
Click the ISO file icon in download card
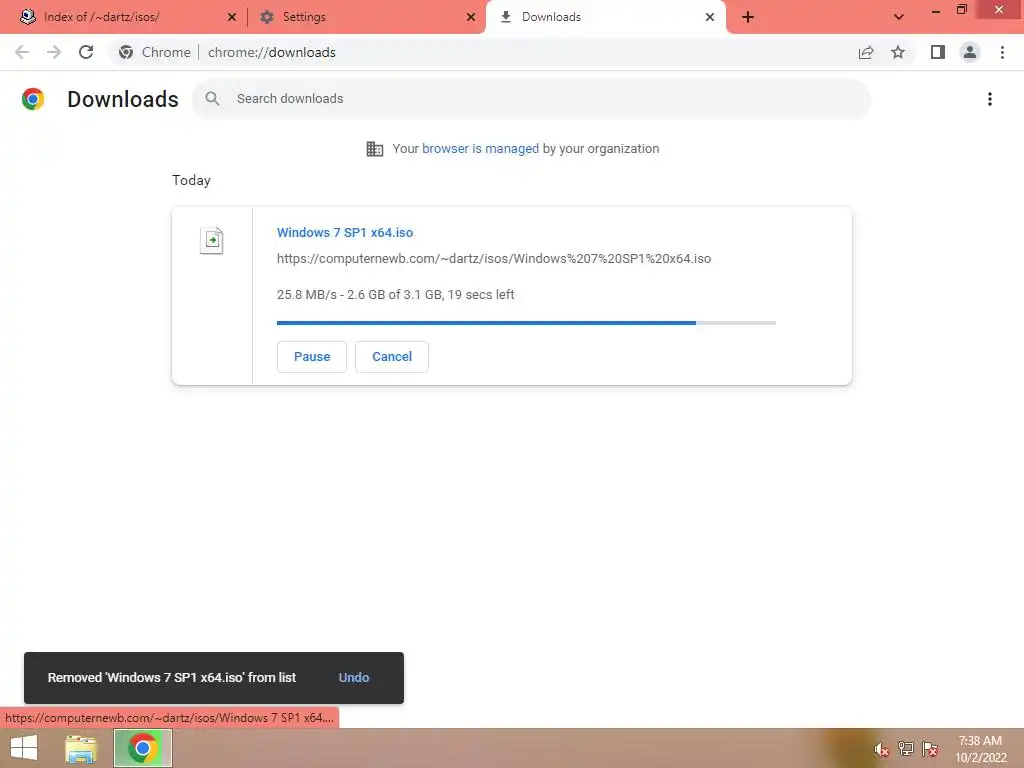pyautogui.click(x=212, y=240)
